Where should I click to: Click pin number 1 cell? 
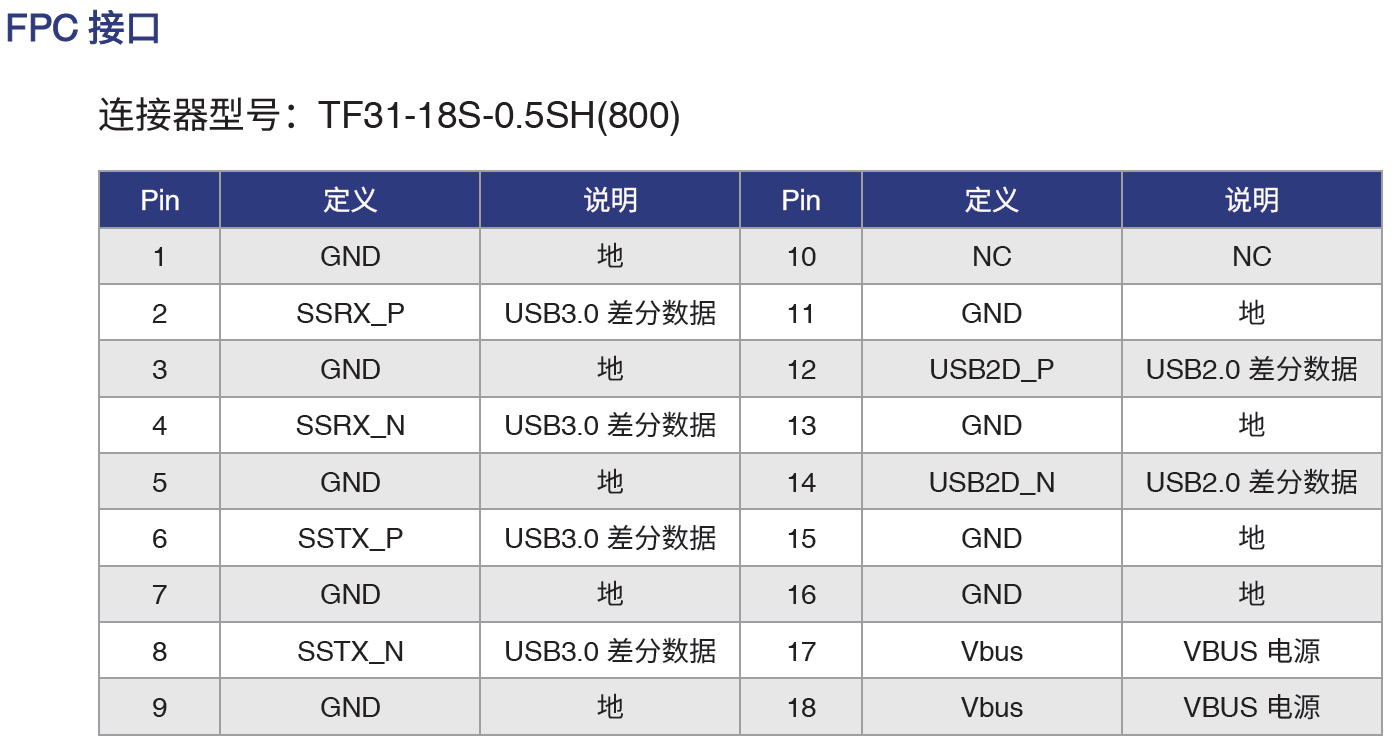pos(160,257)
